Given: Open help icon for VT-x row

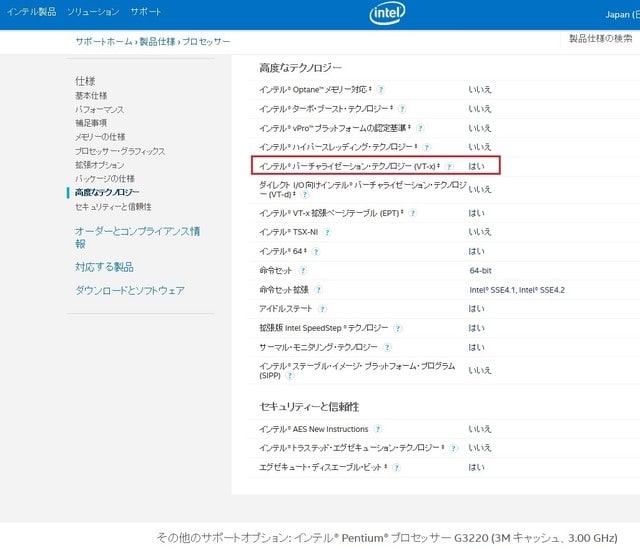Looking at the screenshot, I should (449, 166).
